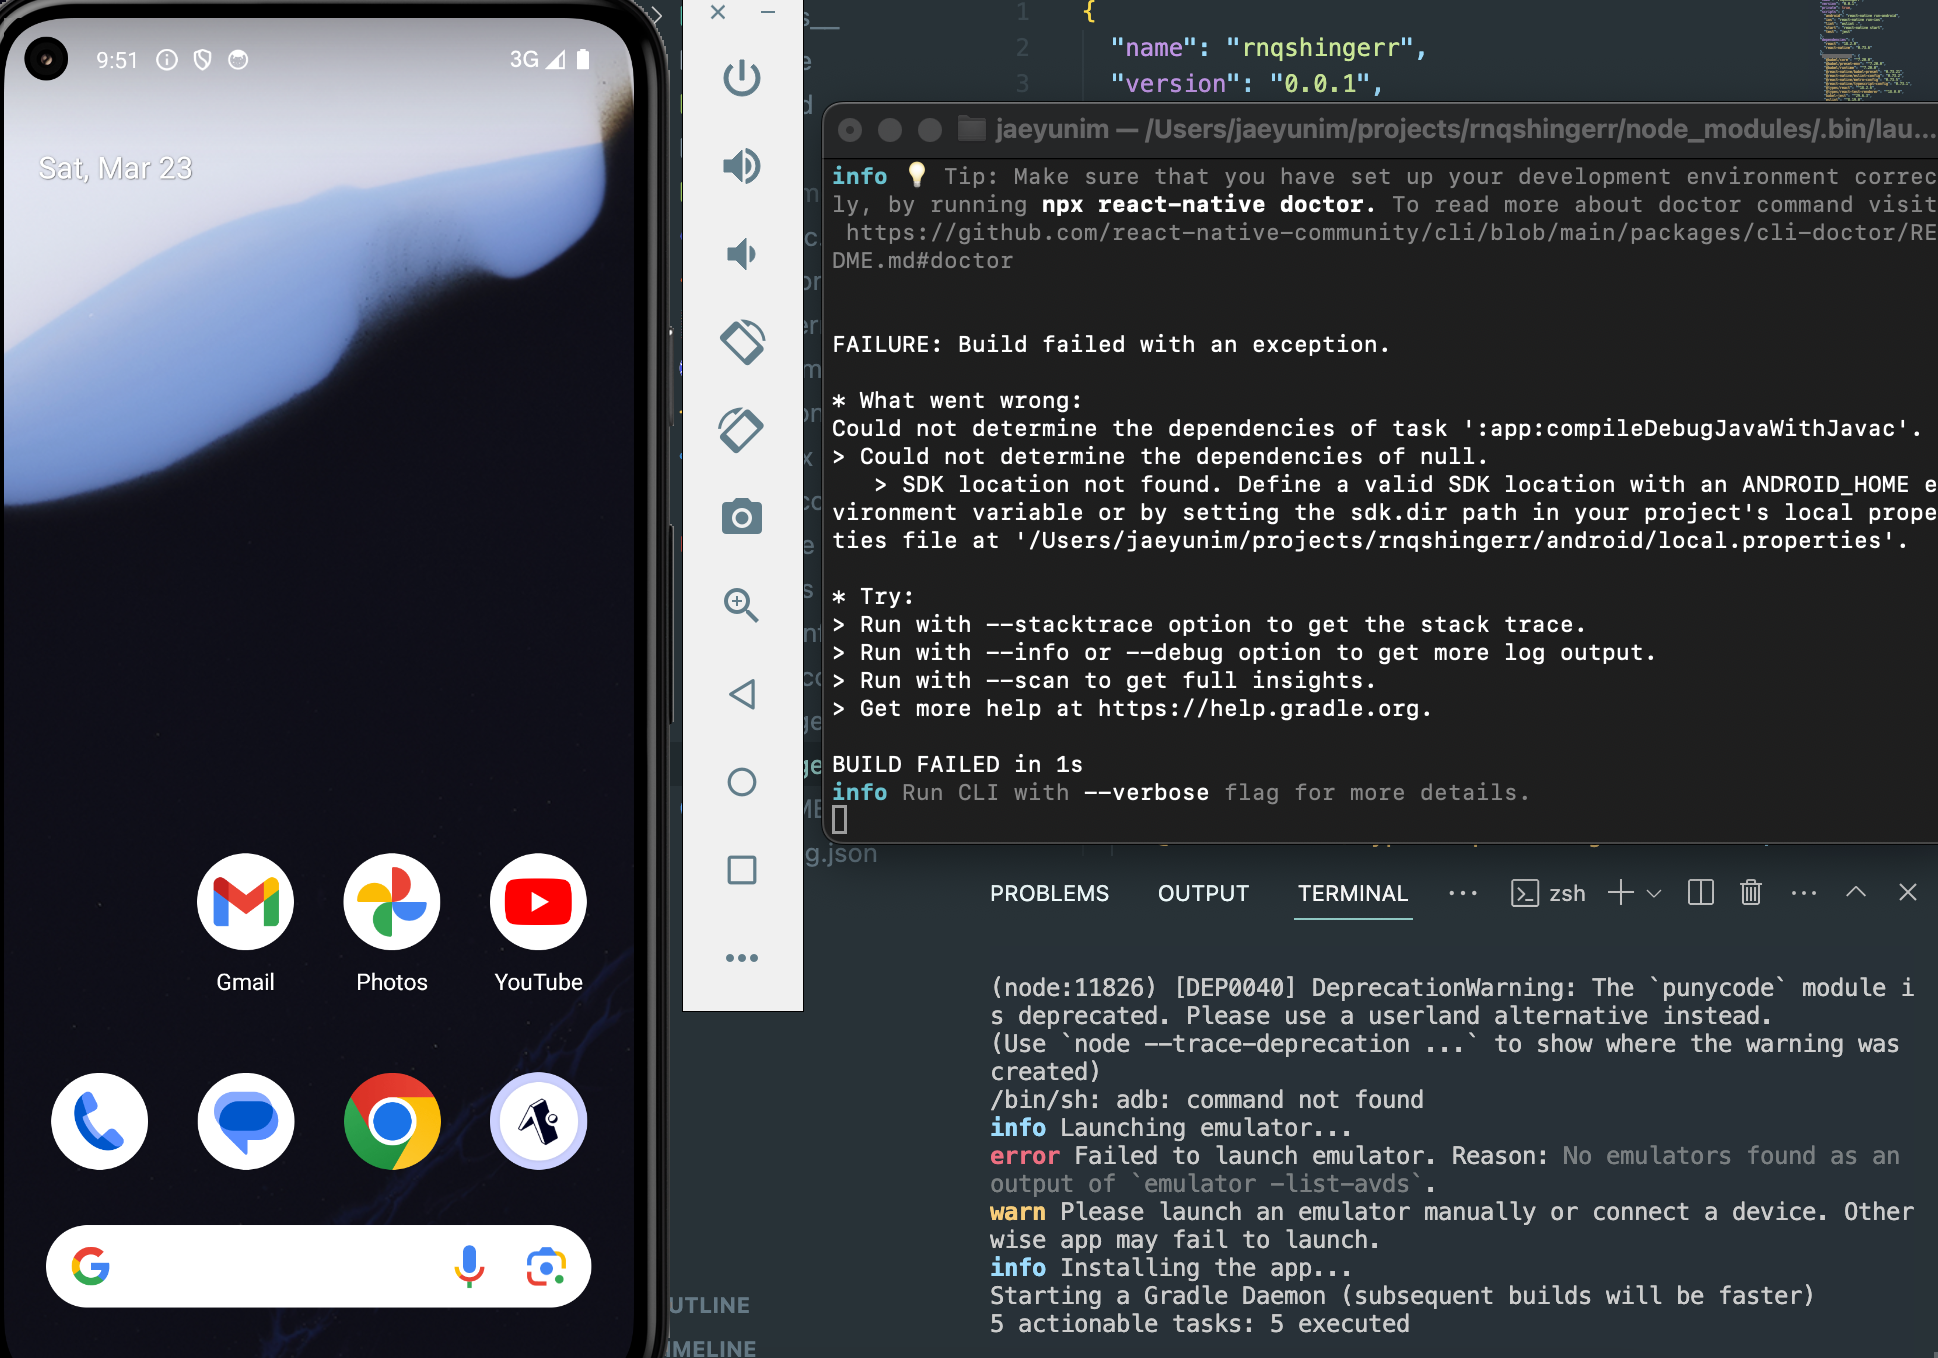This screenshot has width=1938, height=1358.
Task: Split the terminal pane
Action: [x=1700, y=892]
